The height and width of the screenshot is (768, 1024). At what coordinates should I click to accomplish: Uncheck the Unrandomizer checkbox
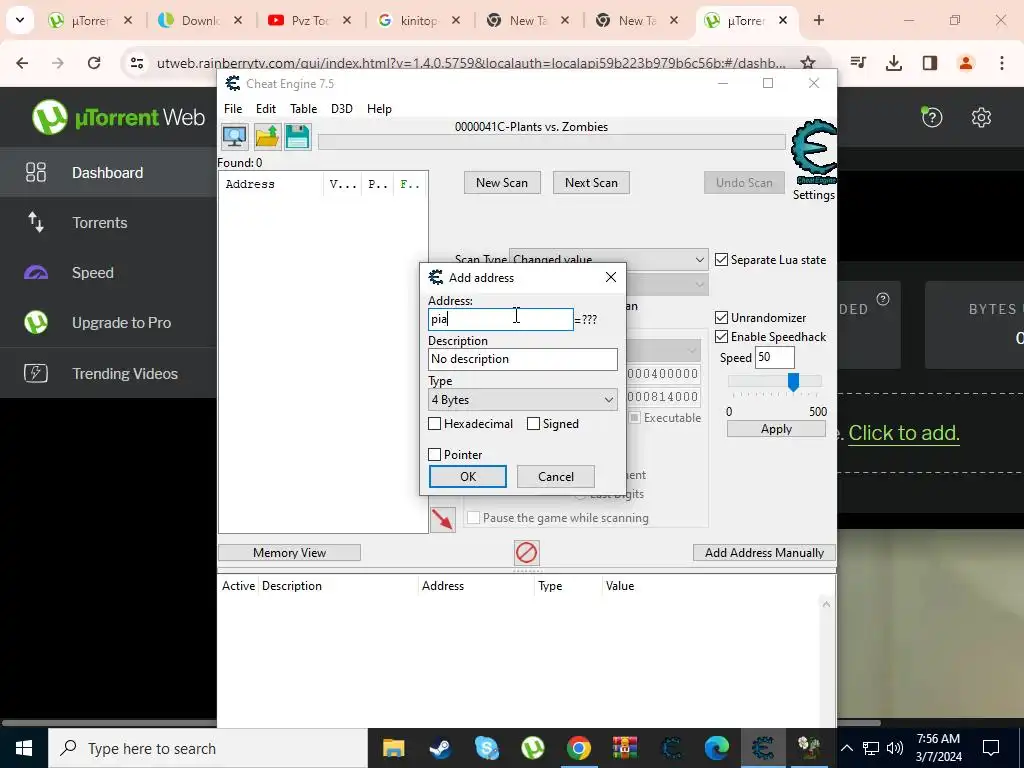pyautogui.click(x=722, y=318)
